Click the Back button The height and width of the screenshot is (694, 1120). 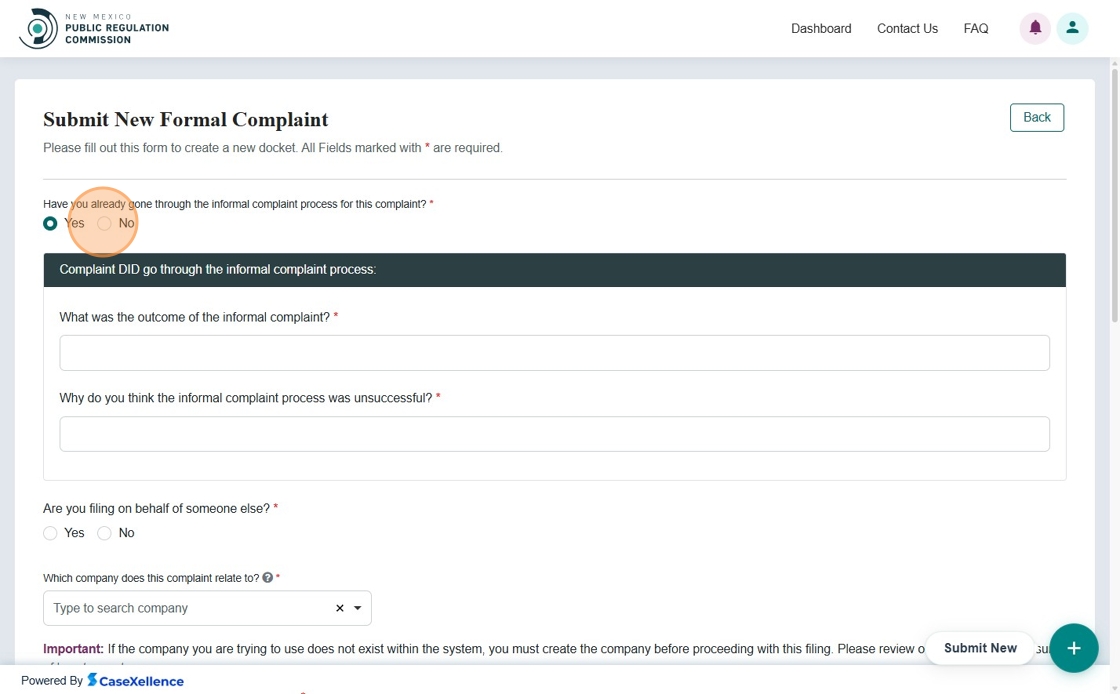(x=1036, y=118)
